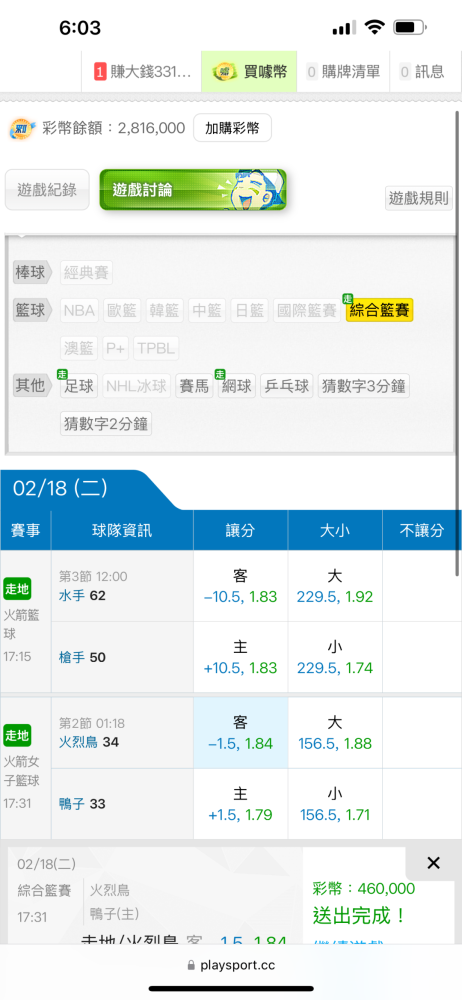
Task: Click the 火烈鳥 team name in table
Action: coord(79,742)
